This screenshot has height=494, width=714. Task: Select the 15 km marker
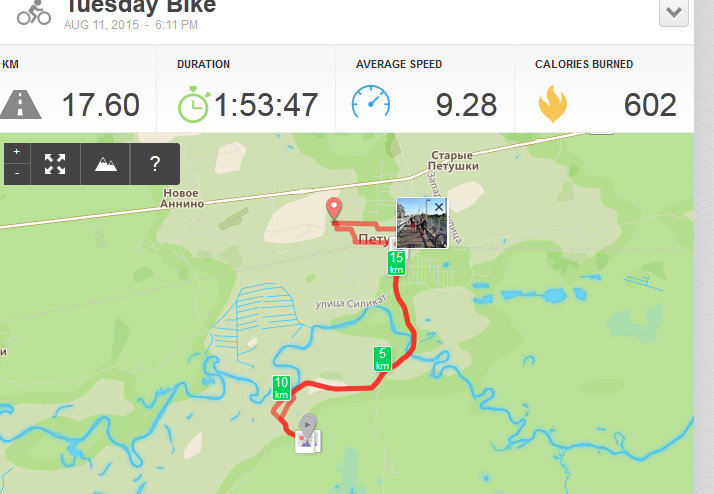pyautogui.click(x=396, y=263)
